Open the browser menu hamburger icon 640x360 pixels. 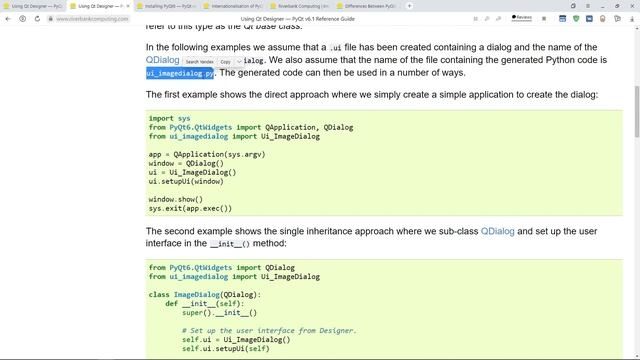pyautogui.click(x=588, y=6)
